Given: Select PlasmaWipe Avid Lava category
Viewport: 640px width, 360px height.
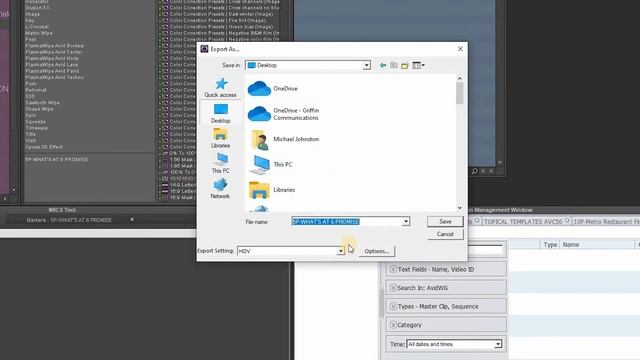Looking at the screenshot, I should (51, 64).
